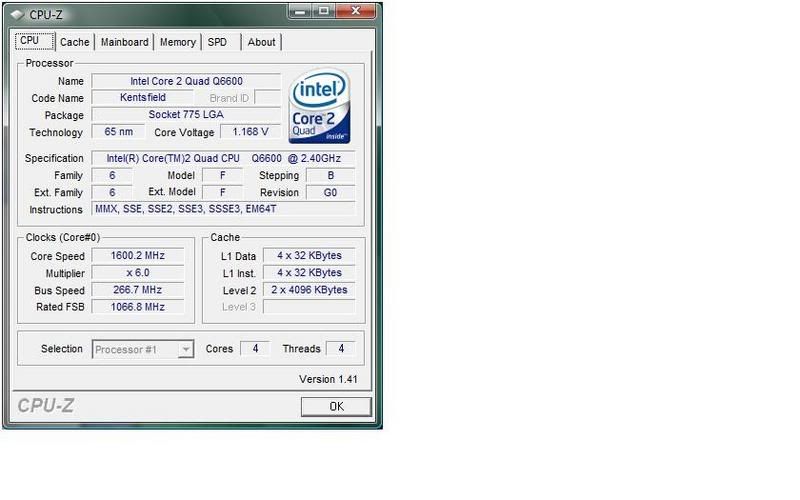Click the Package value Socket 775 LGA
Viewport: 800px width, 500px height.
point(186,115)
